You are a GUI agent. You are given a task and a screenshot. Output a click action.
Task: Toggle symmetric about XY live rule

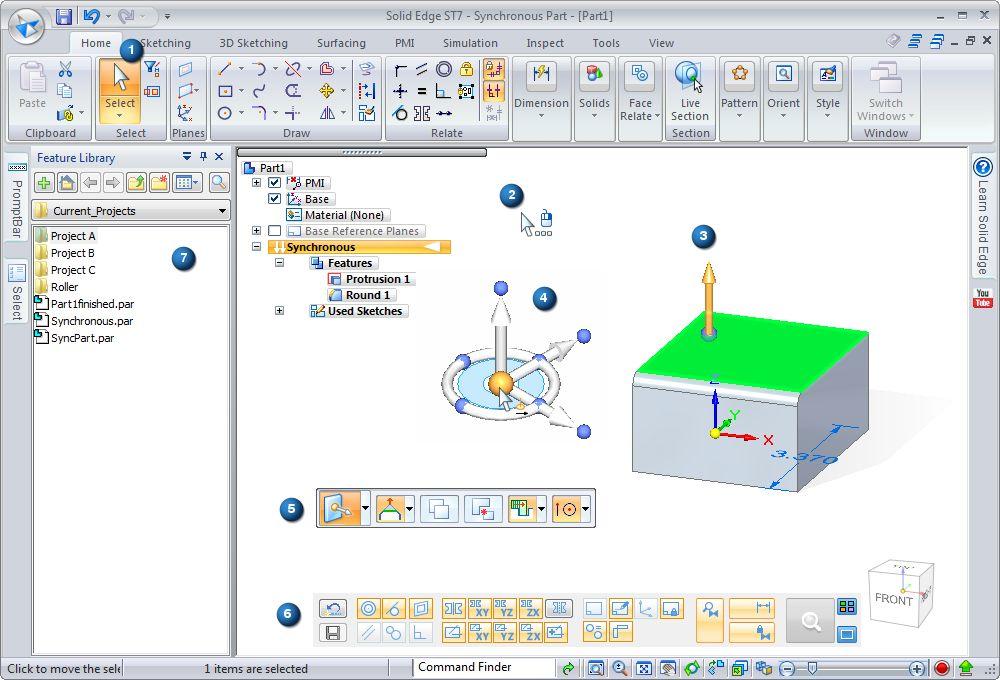[x=479, y=608]
